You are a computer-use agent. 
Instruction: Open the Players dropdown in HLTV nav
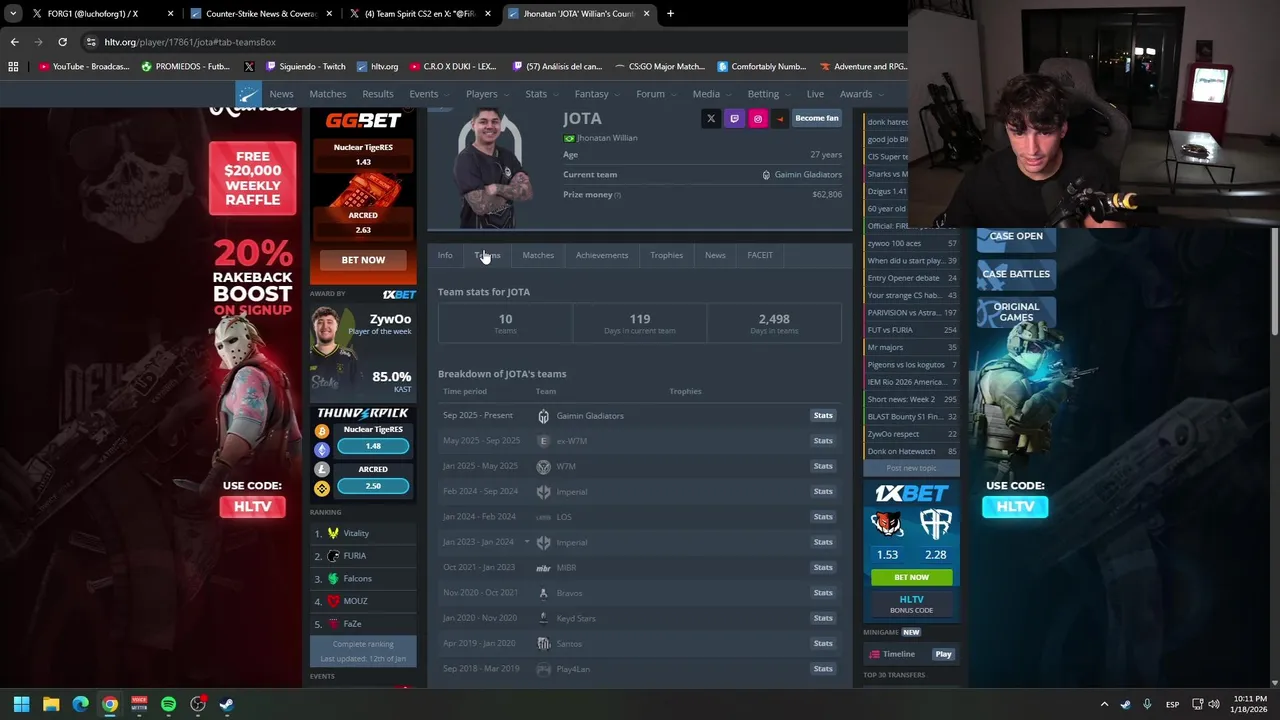coord(486,94)
